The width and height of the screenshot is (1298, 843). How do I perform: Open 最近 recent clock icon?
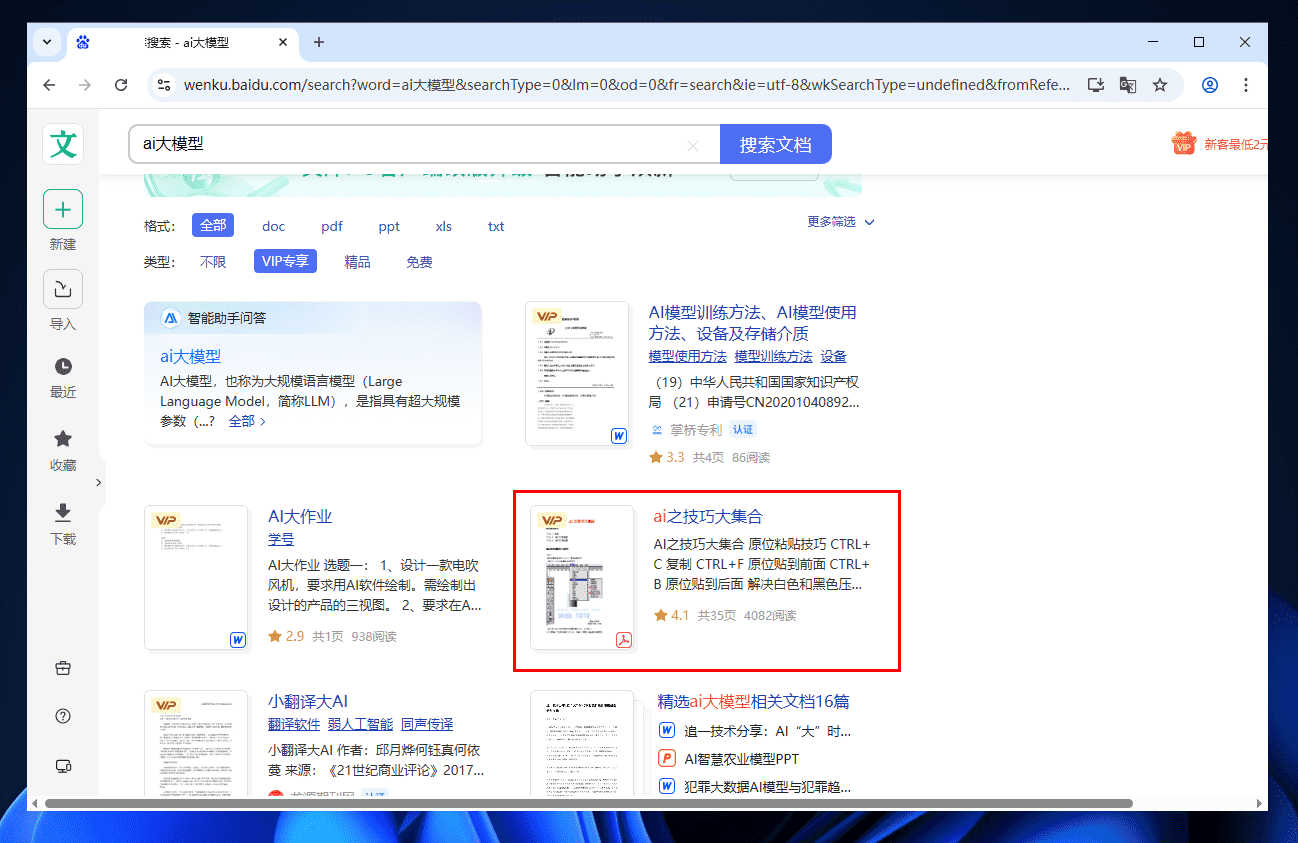point(63,366)
